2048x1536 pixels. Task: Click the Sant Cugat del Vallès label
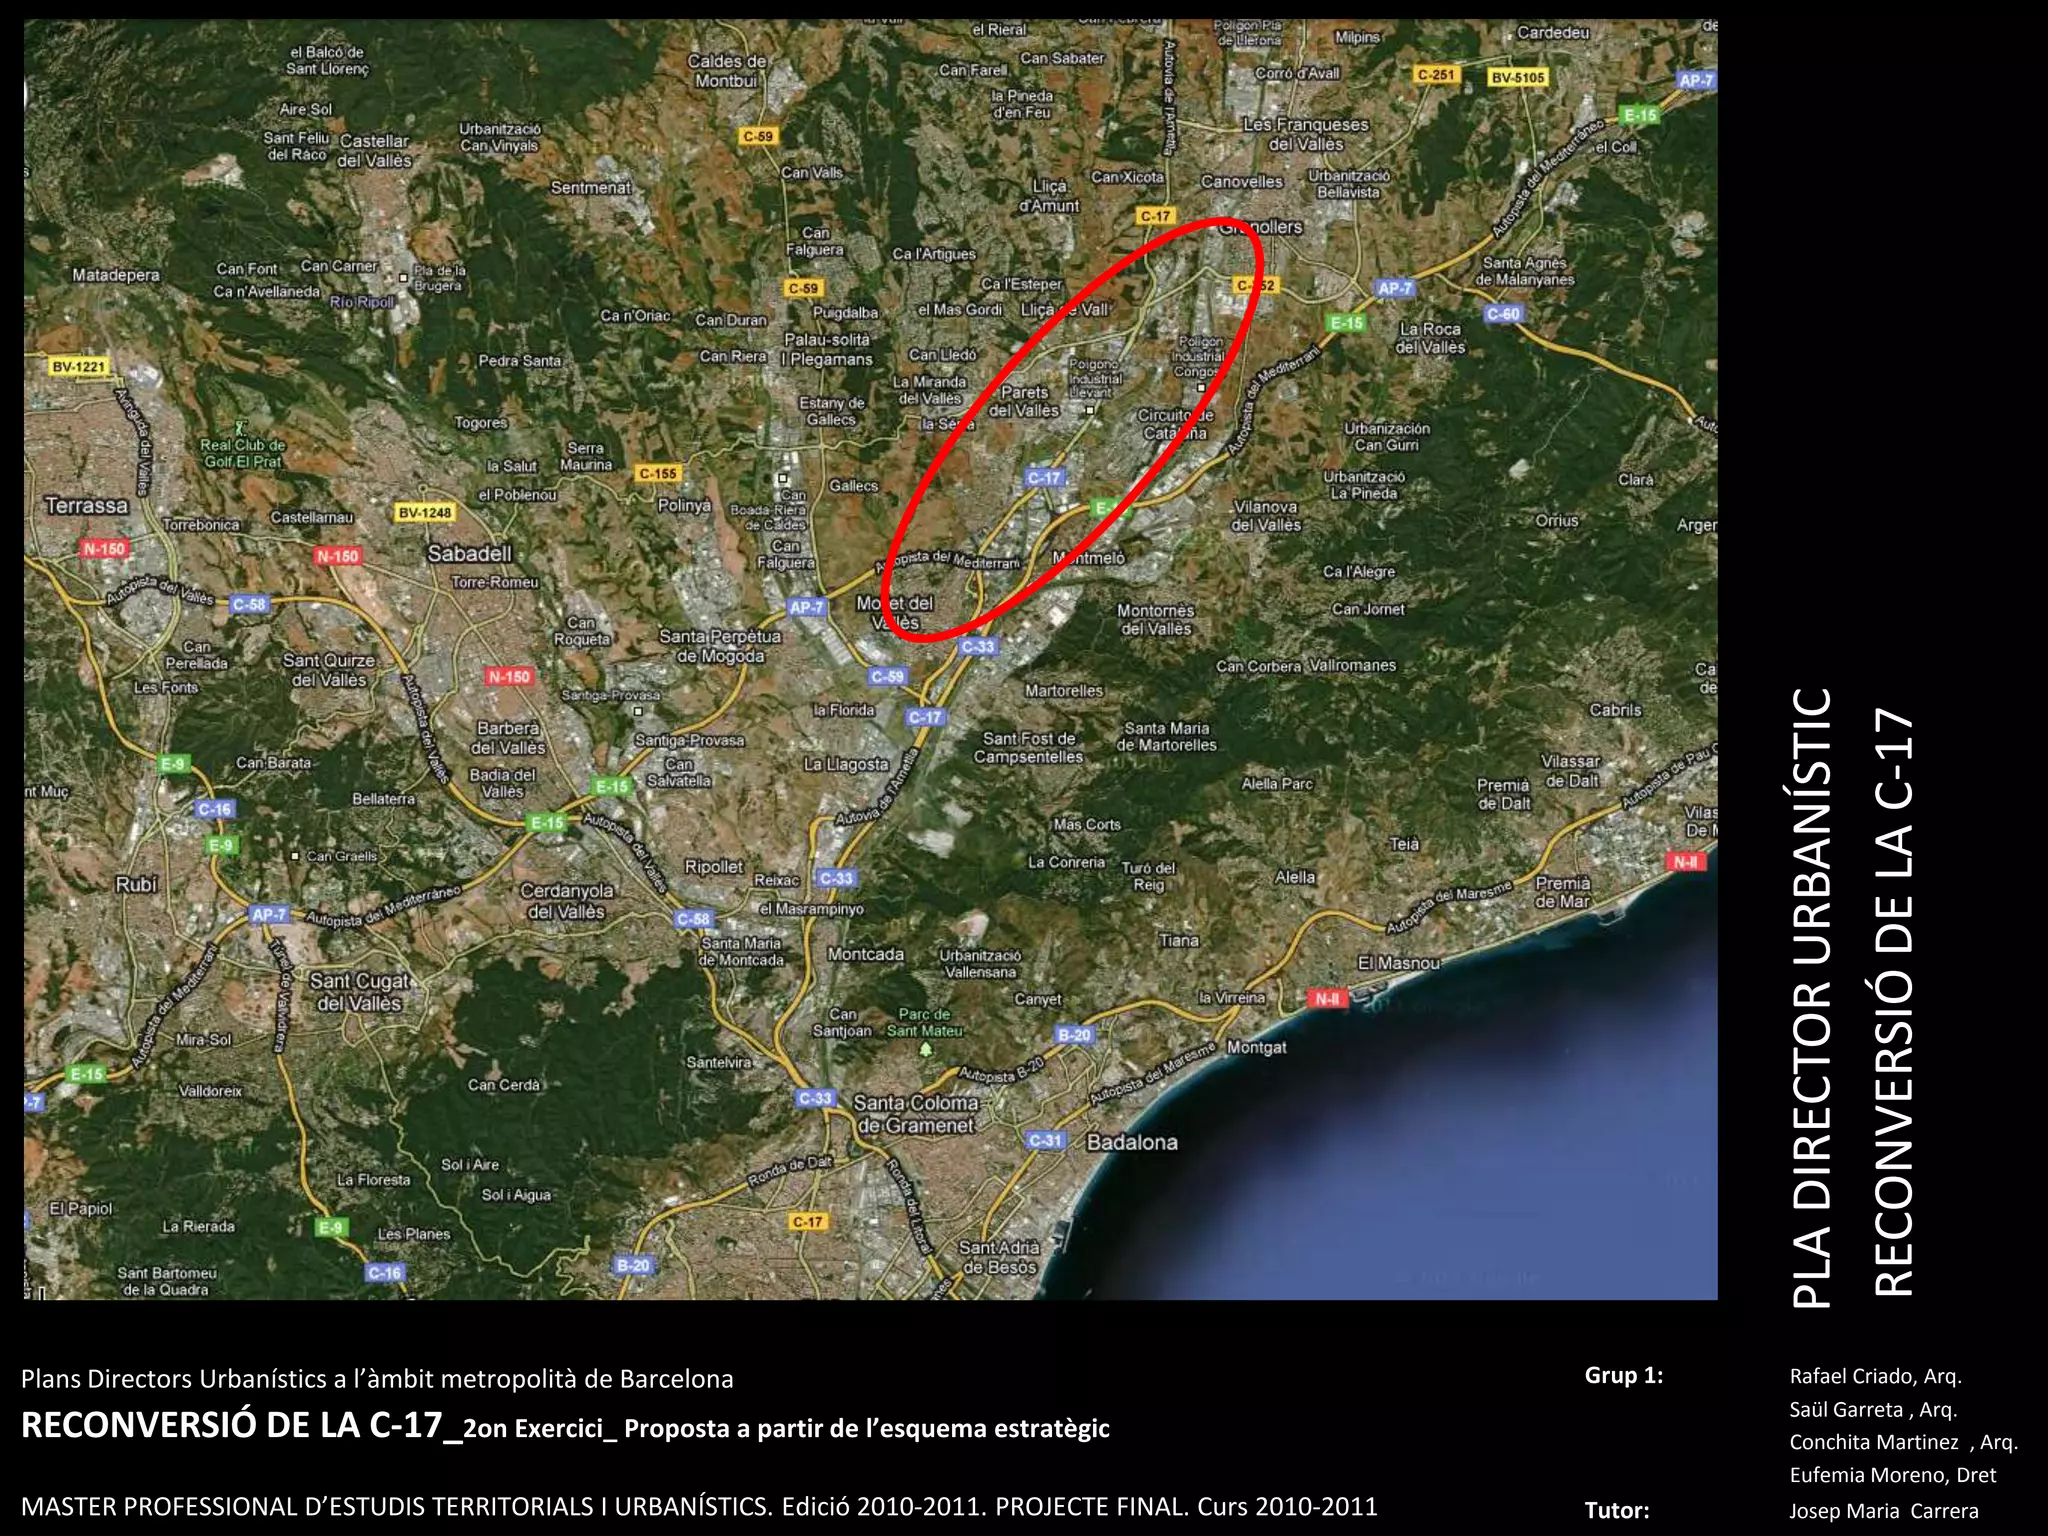(359, 992)
